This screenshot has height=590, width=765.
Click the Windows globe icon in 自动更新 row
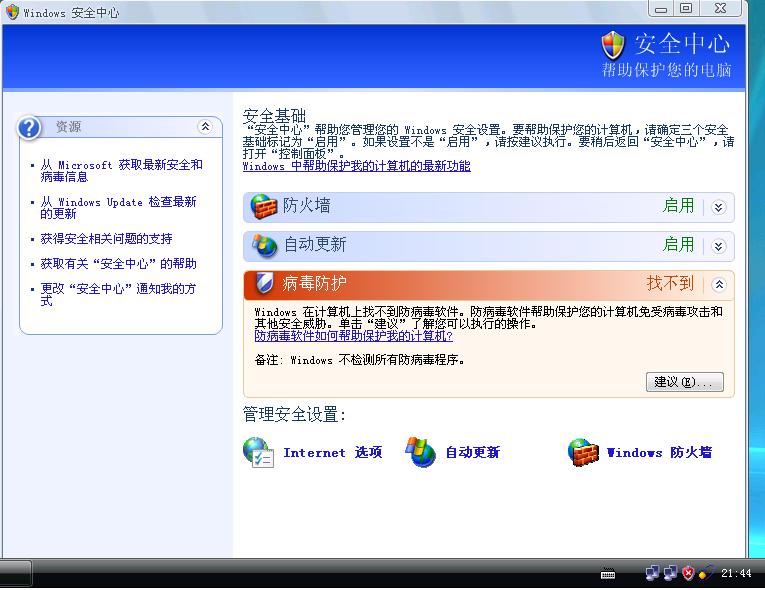pyautogui.click(x=264, y=245)
